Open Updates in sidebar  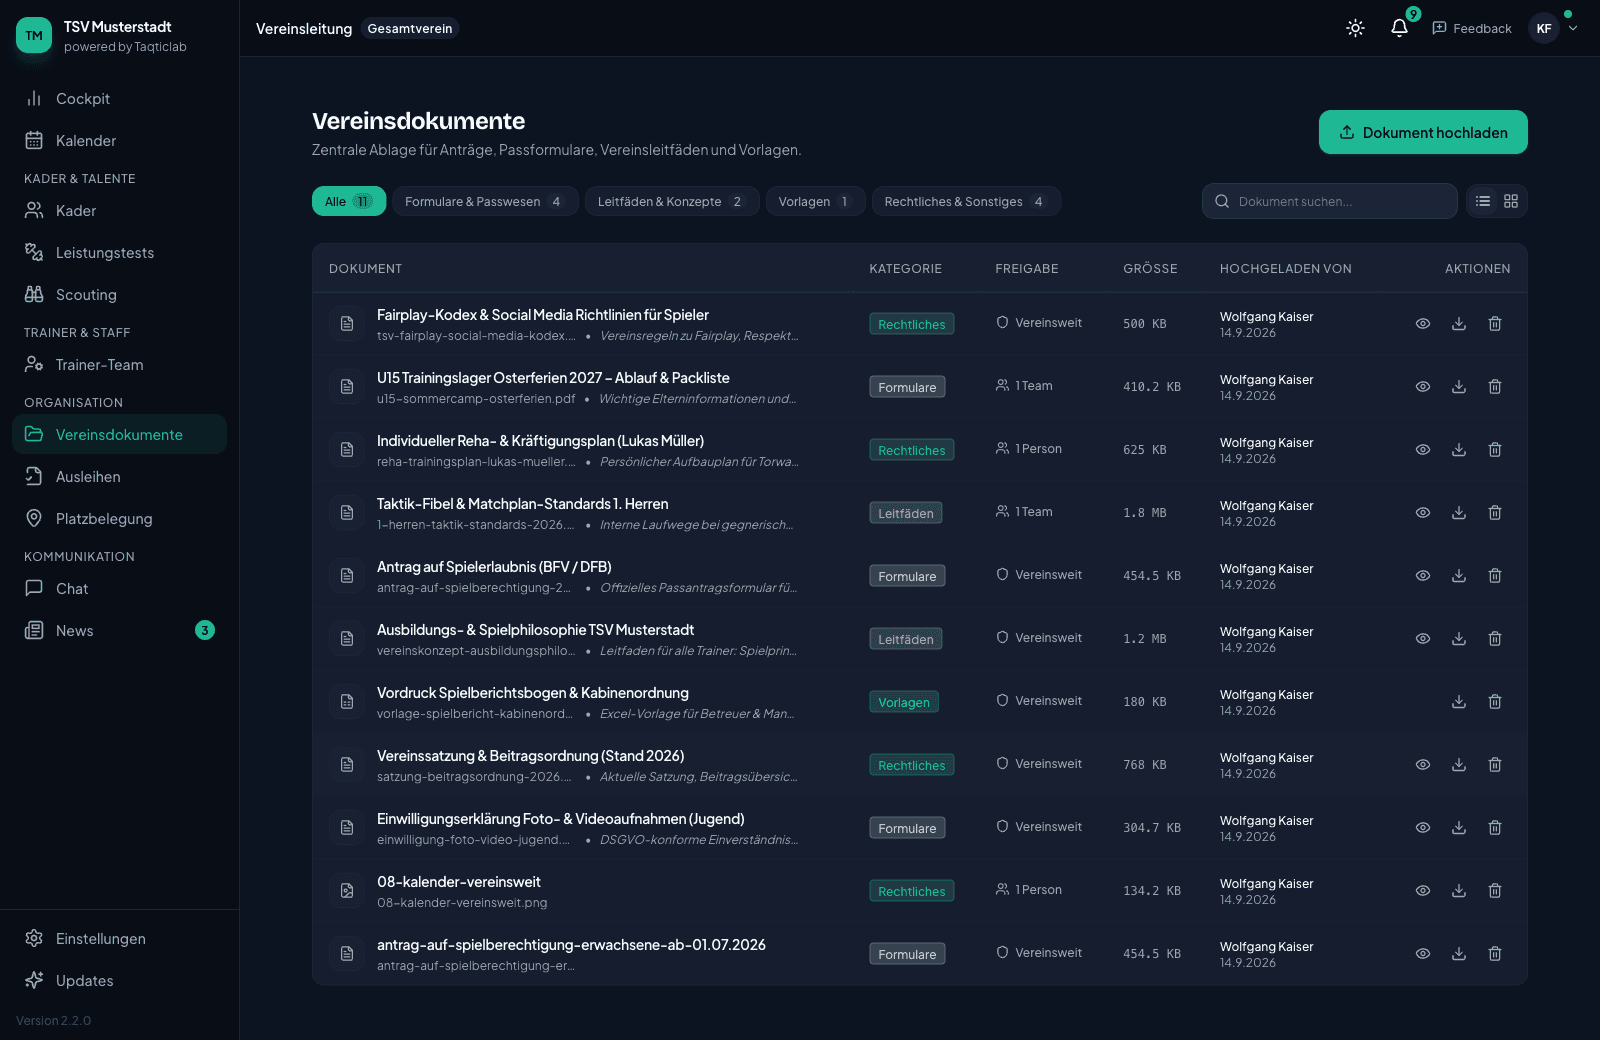tap(120, 980)
